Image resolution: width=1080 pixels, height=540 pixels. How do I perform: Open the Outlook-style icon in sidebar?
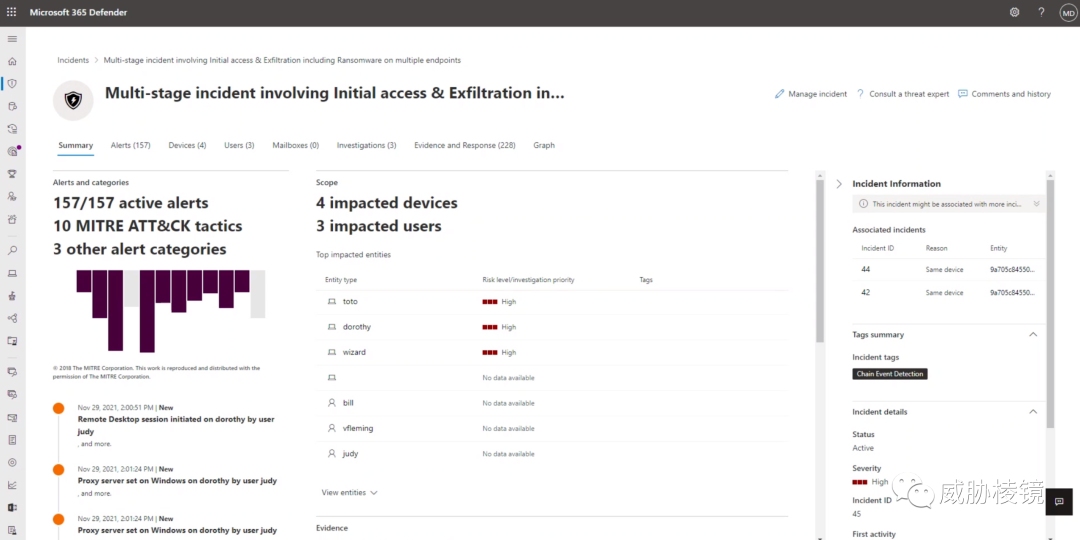pyautogui.click(x=12, y=508)
